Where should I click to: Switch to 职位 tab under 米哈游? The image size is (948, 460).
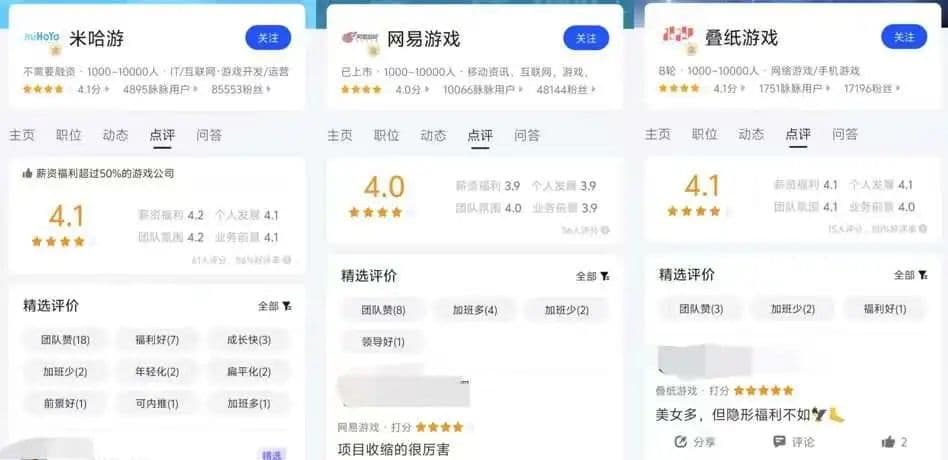pos(68,135)
